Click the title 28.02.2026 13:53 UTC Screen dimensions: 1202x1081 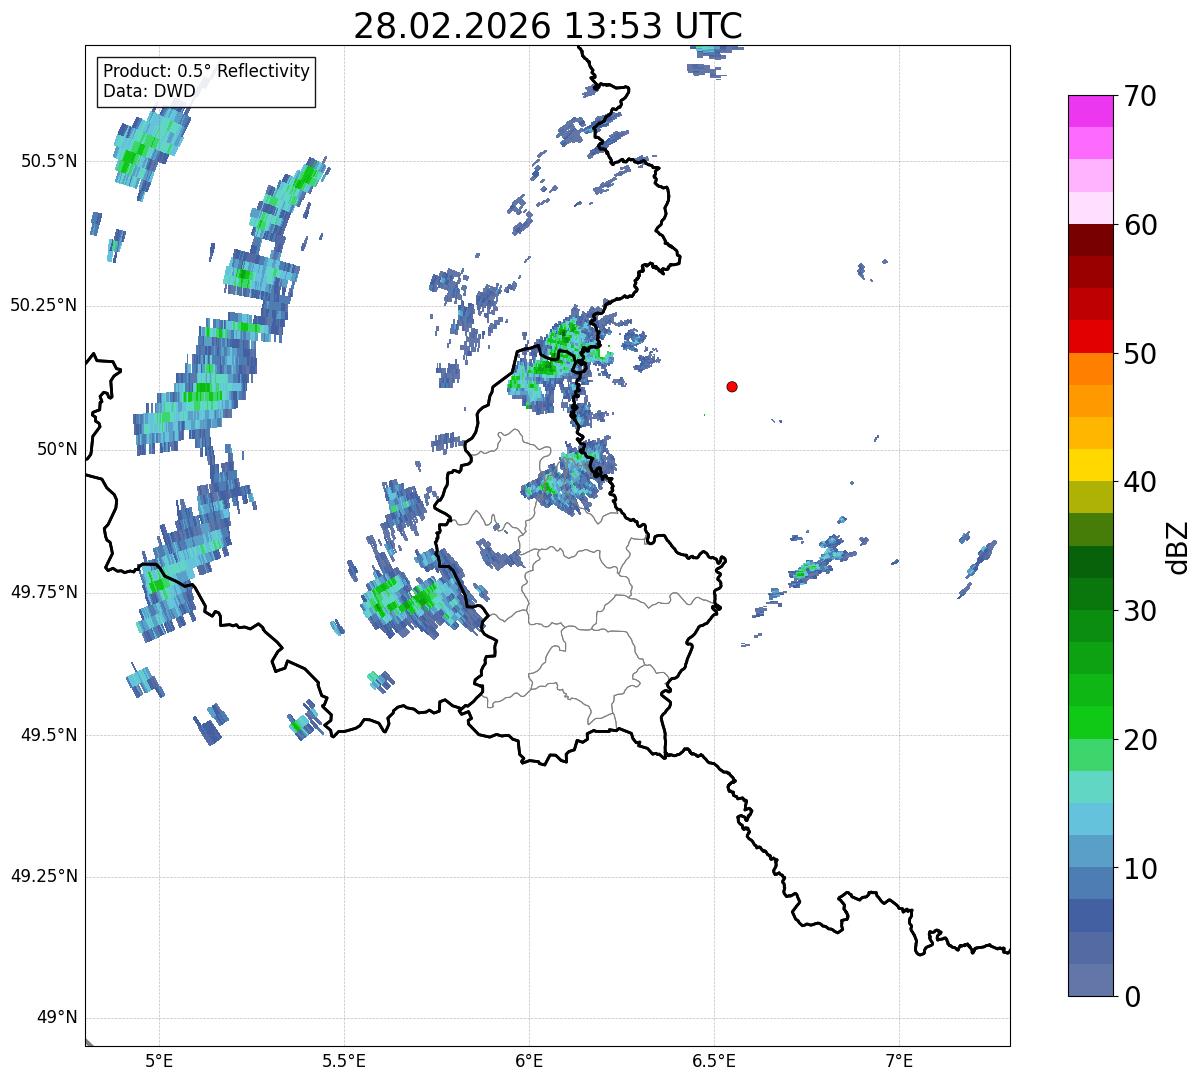(548, 26)
